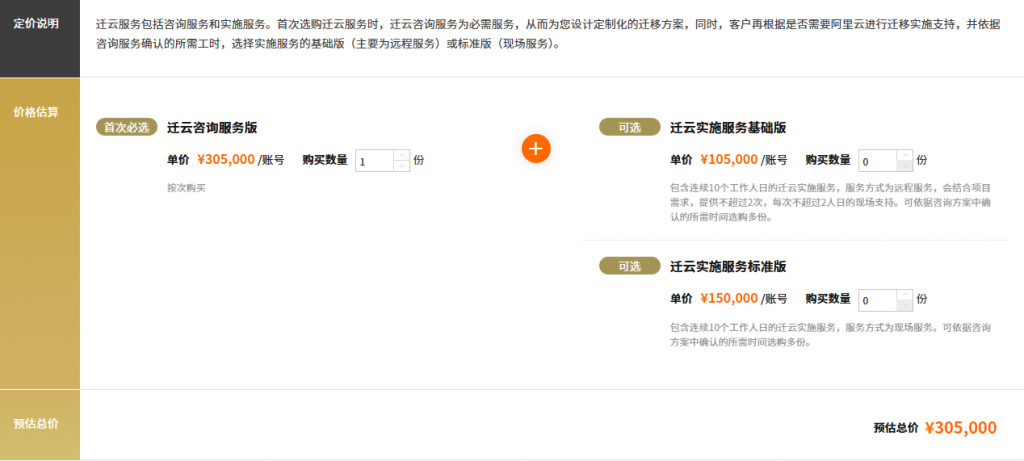Screen dimensions: 1024x461
Task: Switch to the 价格估算 sidebar section
Action: coord(36,112)
